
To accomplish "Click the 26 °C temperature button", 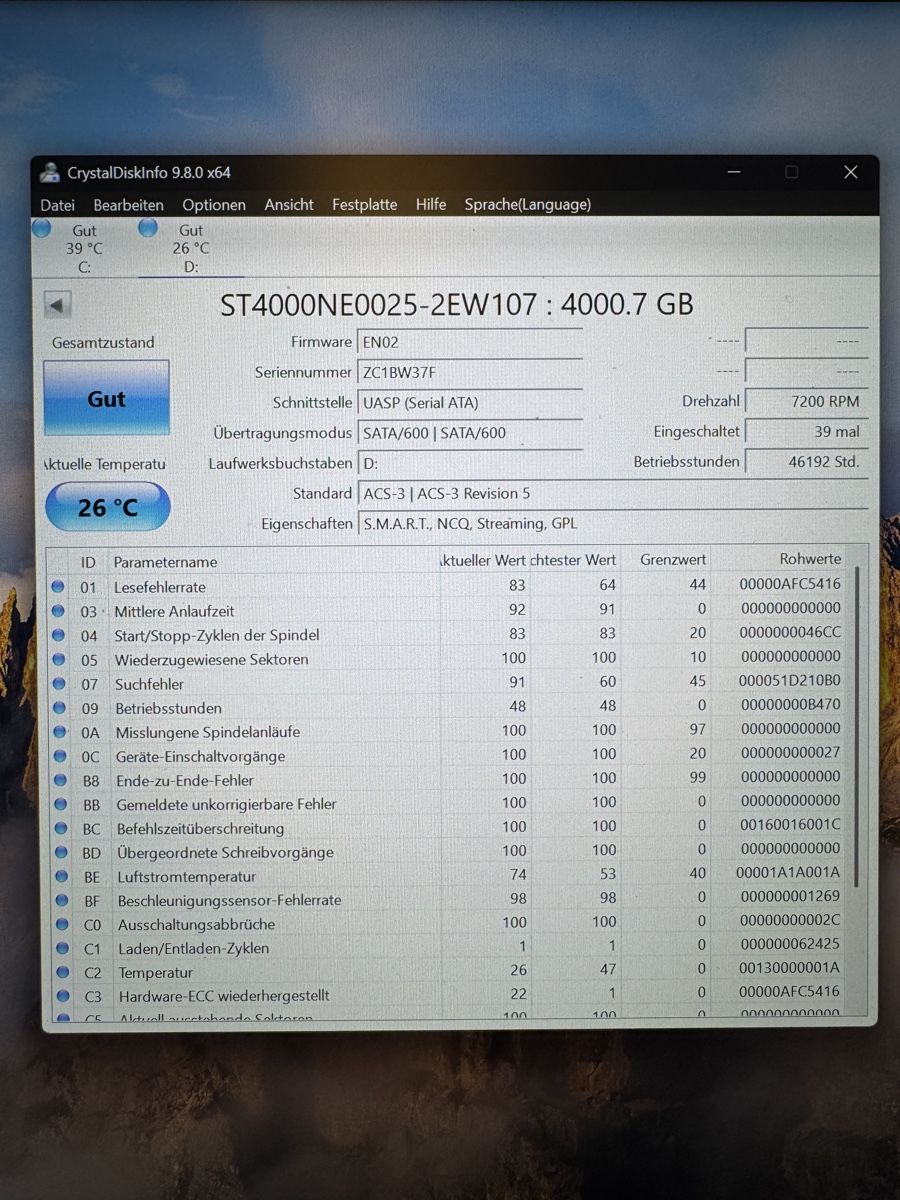I will pyautogui.click(x=108, y=507).
